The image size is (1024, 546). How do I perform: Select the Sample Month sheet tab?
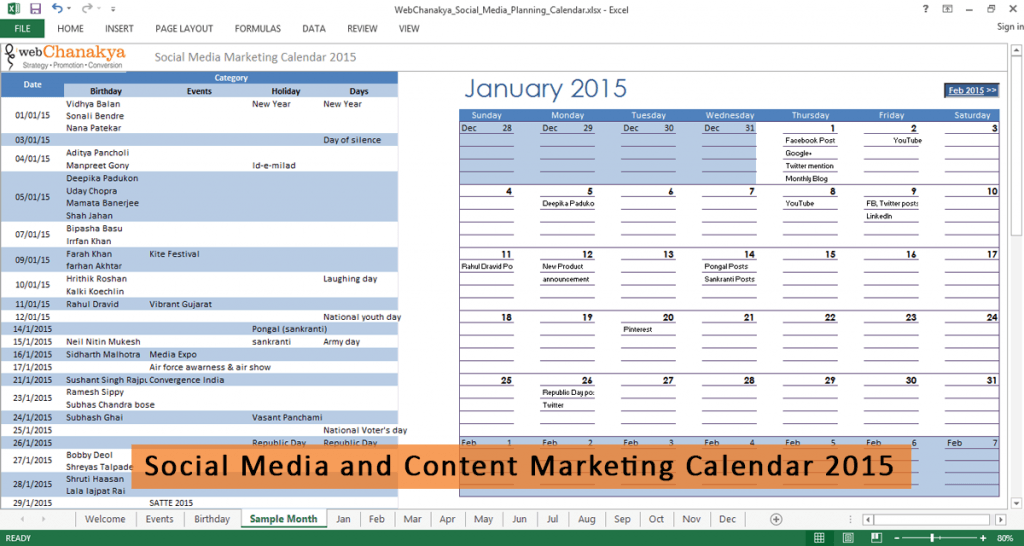(283, 519)
